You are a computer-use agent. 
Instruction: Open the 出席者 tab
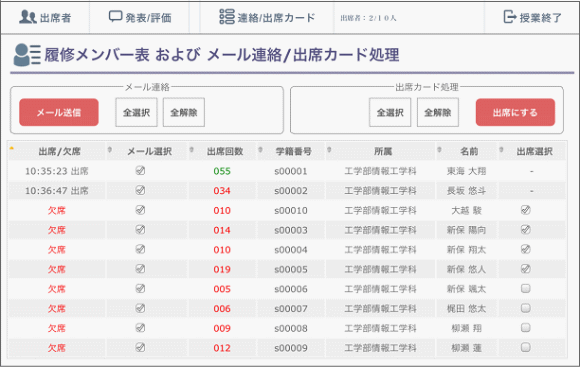point(45,17)
